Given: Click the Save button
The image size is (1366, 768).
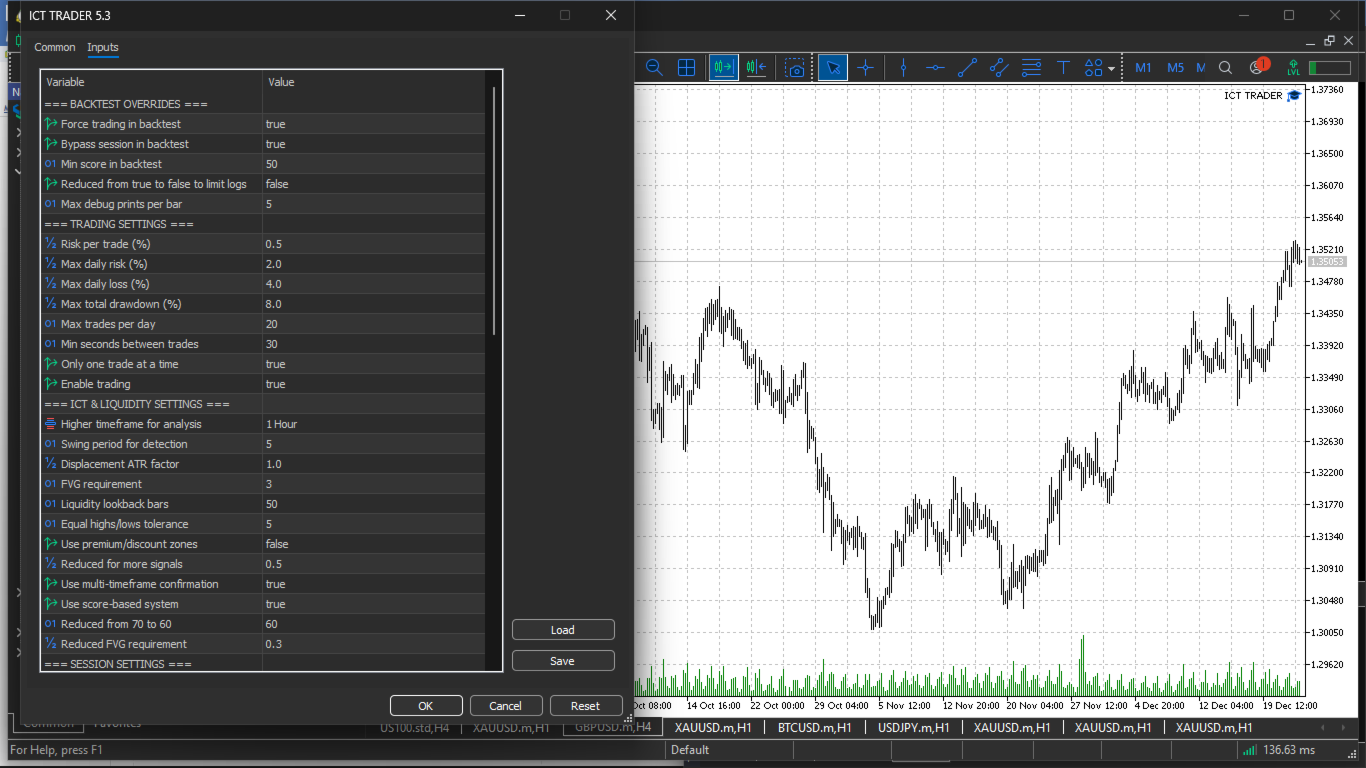Looking at the screenshot, I should [x=563, y=661].
